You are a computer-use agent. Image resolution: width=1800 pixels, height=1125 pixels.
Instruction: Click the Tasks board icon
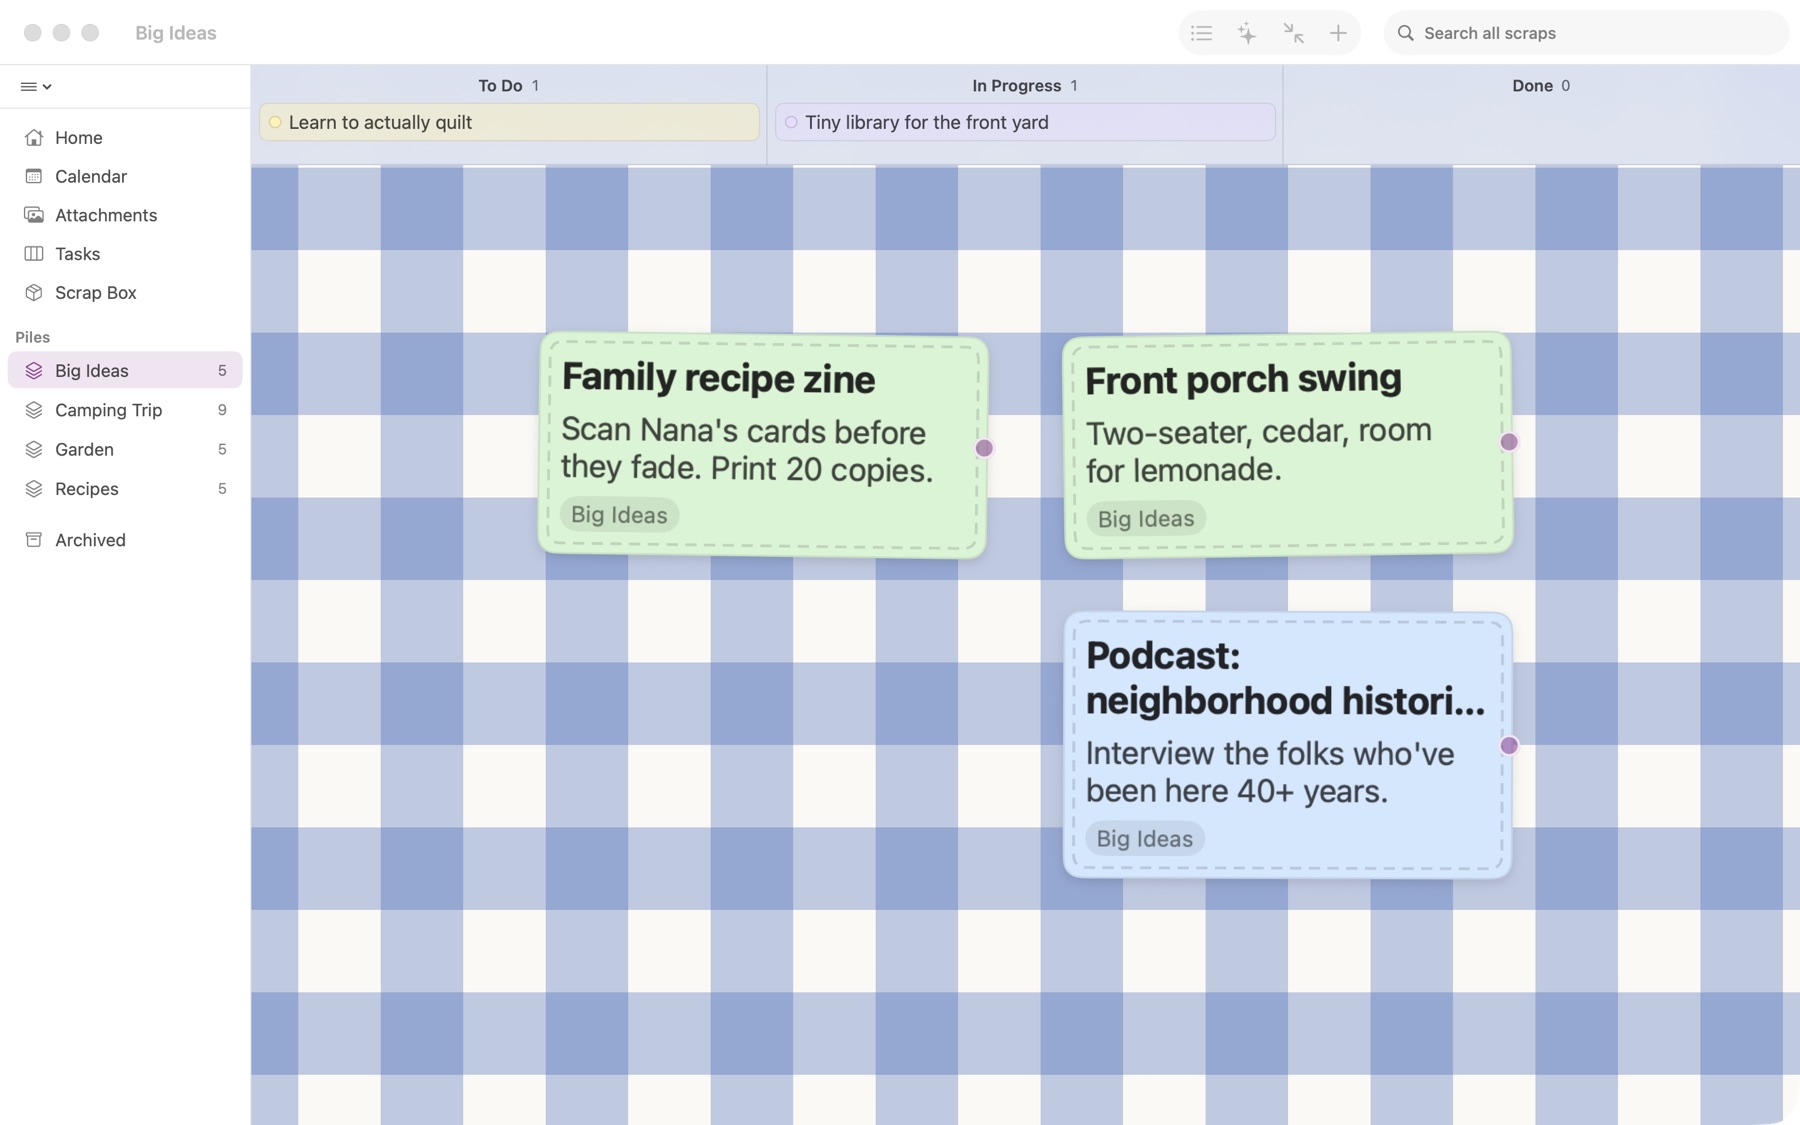34,254
